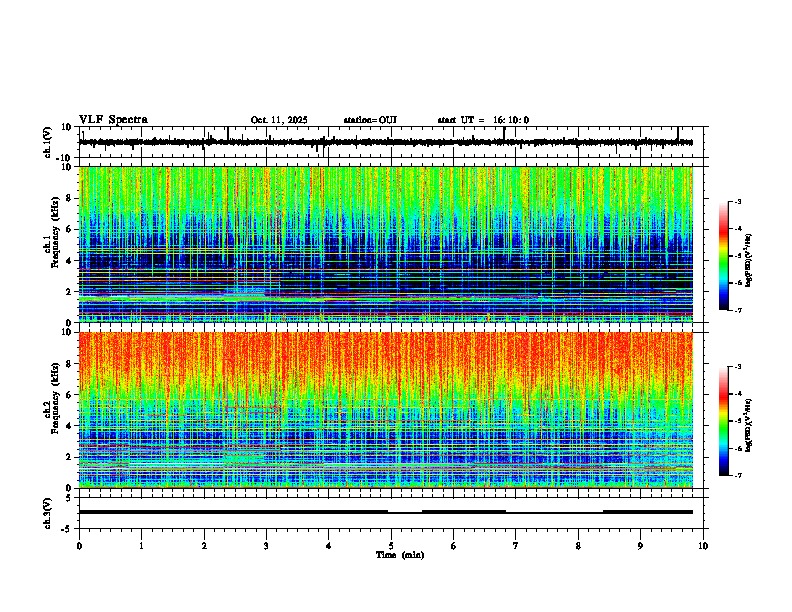Click the "6" tick on the time axis
The height and width of the screenshot is (612, 792).
(453, 546)
